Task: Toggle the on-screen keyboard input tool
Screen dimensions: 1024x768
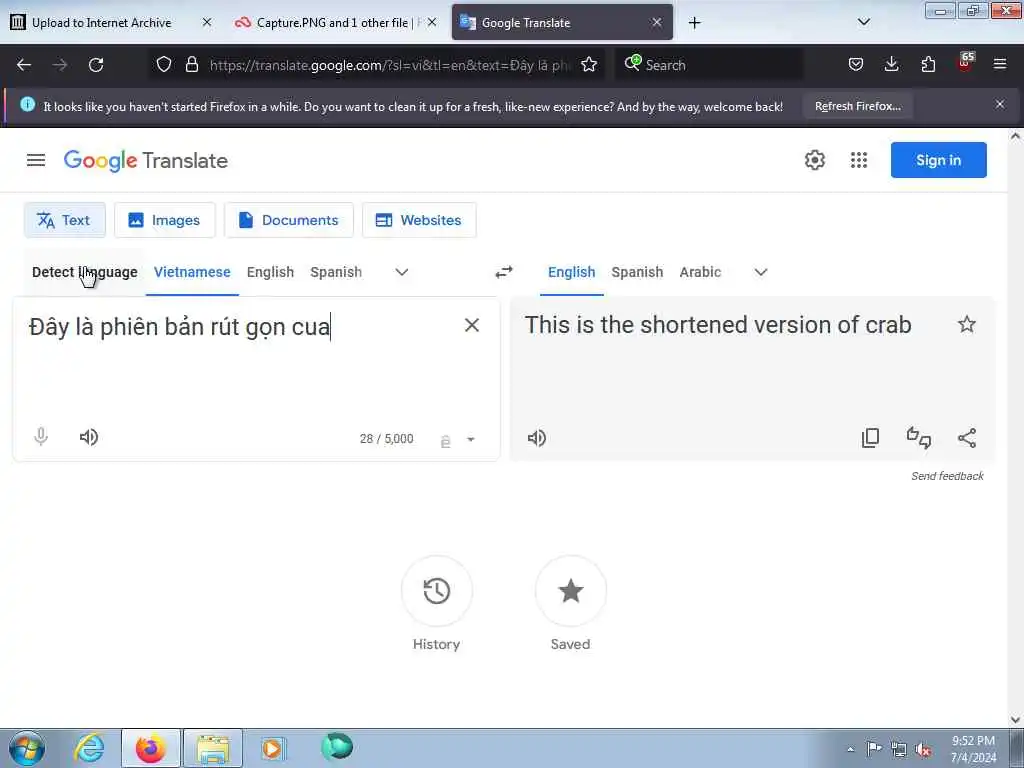Action: point(445,441)
